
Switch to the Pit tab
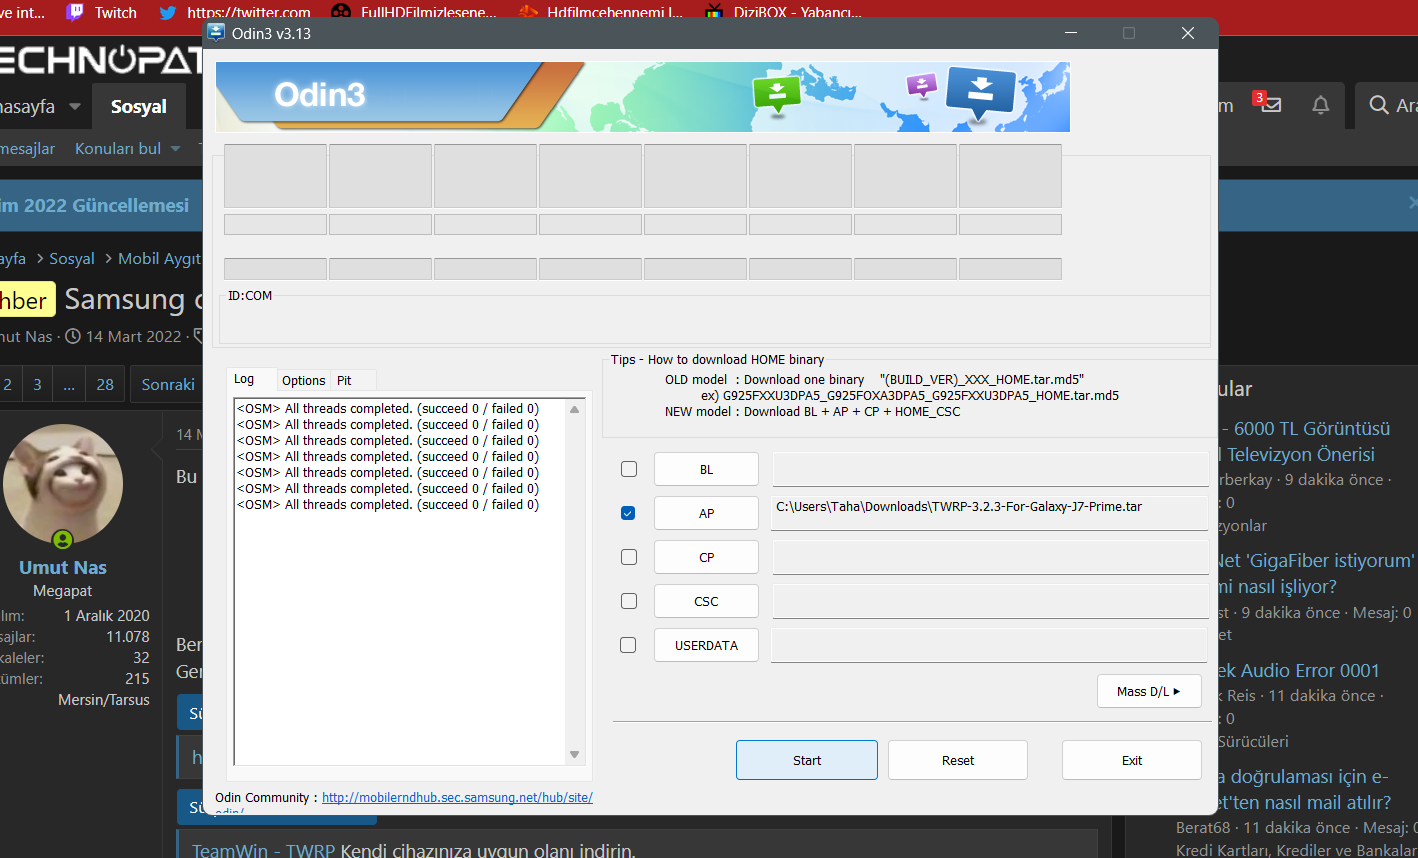[x=344, y=380]
